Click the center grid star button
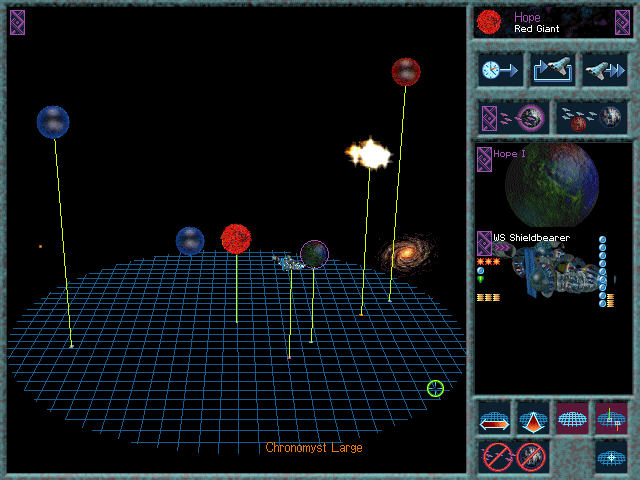The image size is (640, 480). click(x=611, y=458)
